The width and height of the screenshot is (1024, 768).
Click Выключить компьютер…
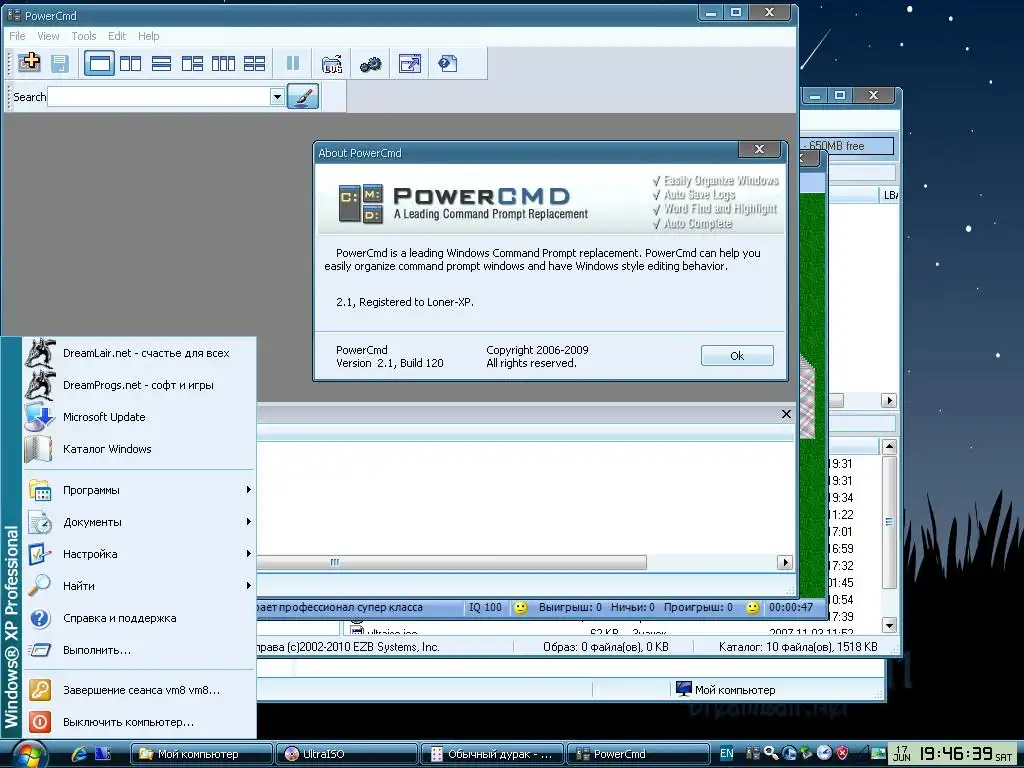(140, 722)
